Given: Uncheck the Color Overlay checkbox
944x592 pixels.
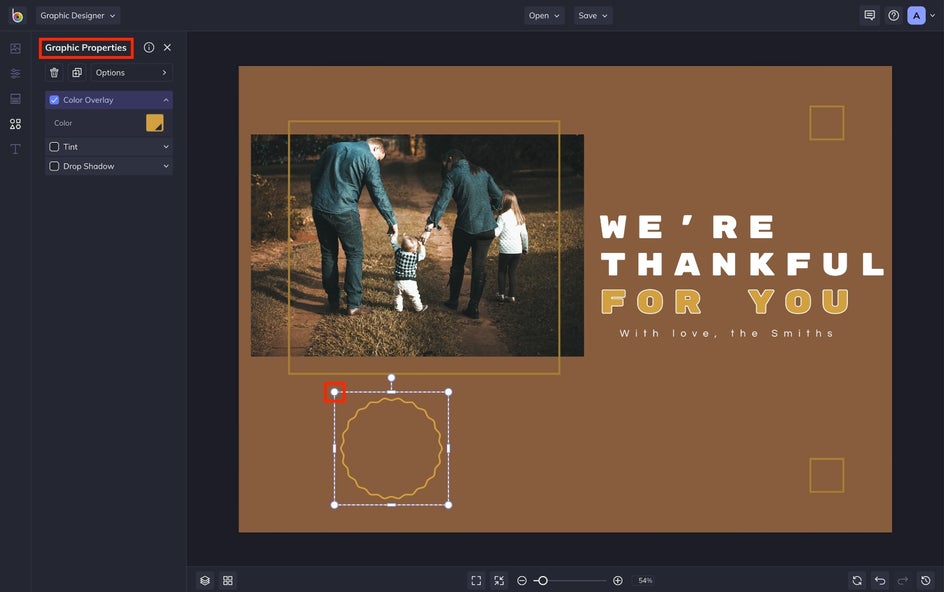Looking at the screenshot, I should pyautogui.click(x=54, y=100).
